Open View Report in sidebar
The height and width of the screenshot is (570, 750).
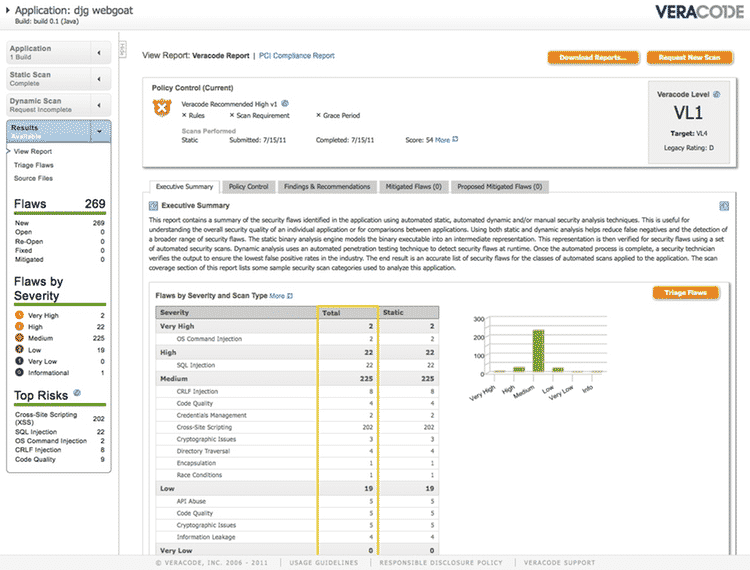pyautogui.click(x=33, y=152)
